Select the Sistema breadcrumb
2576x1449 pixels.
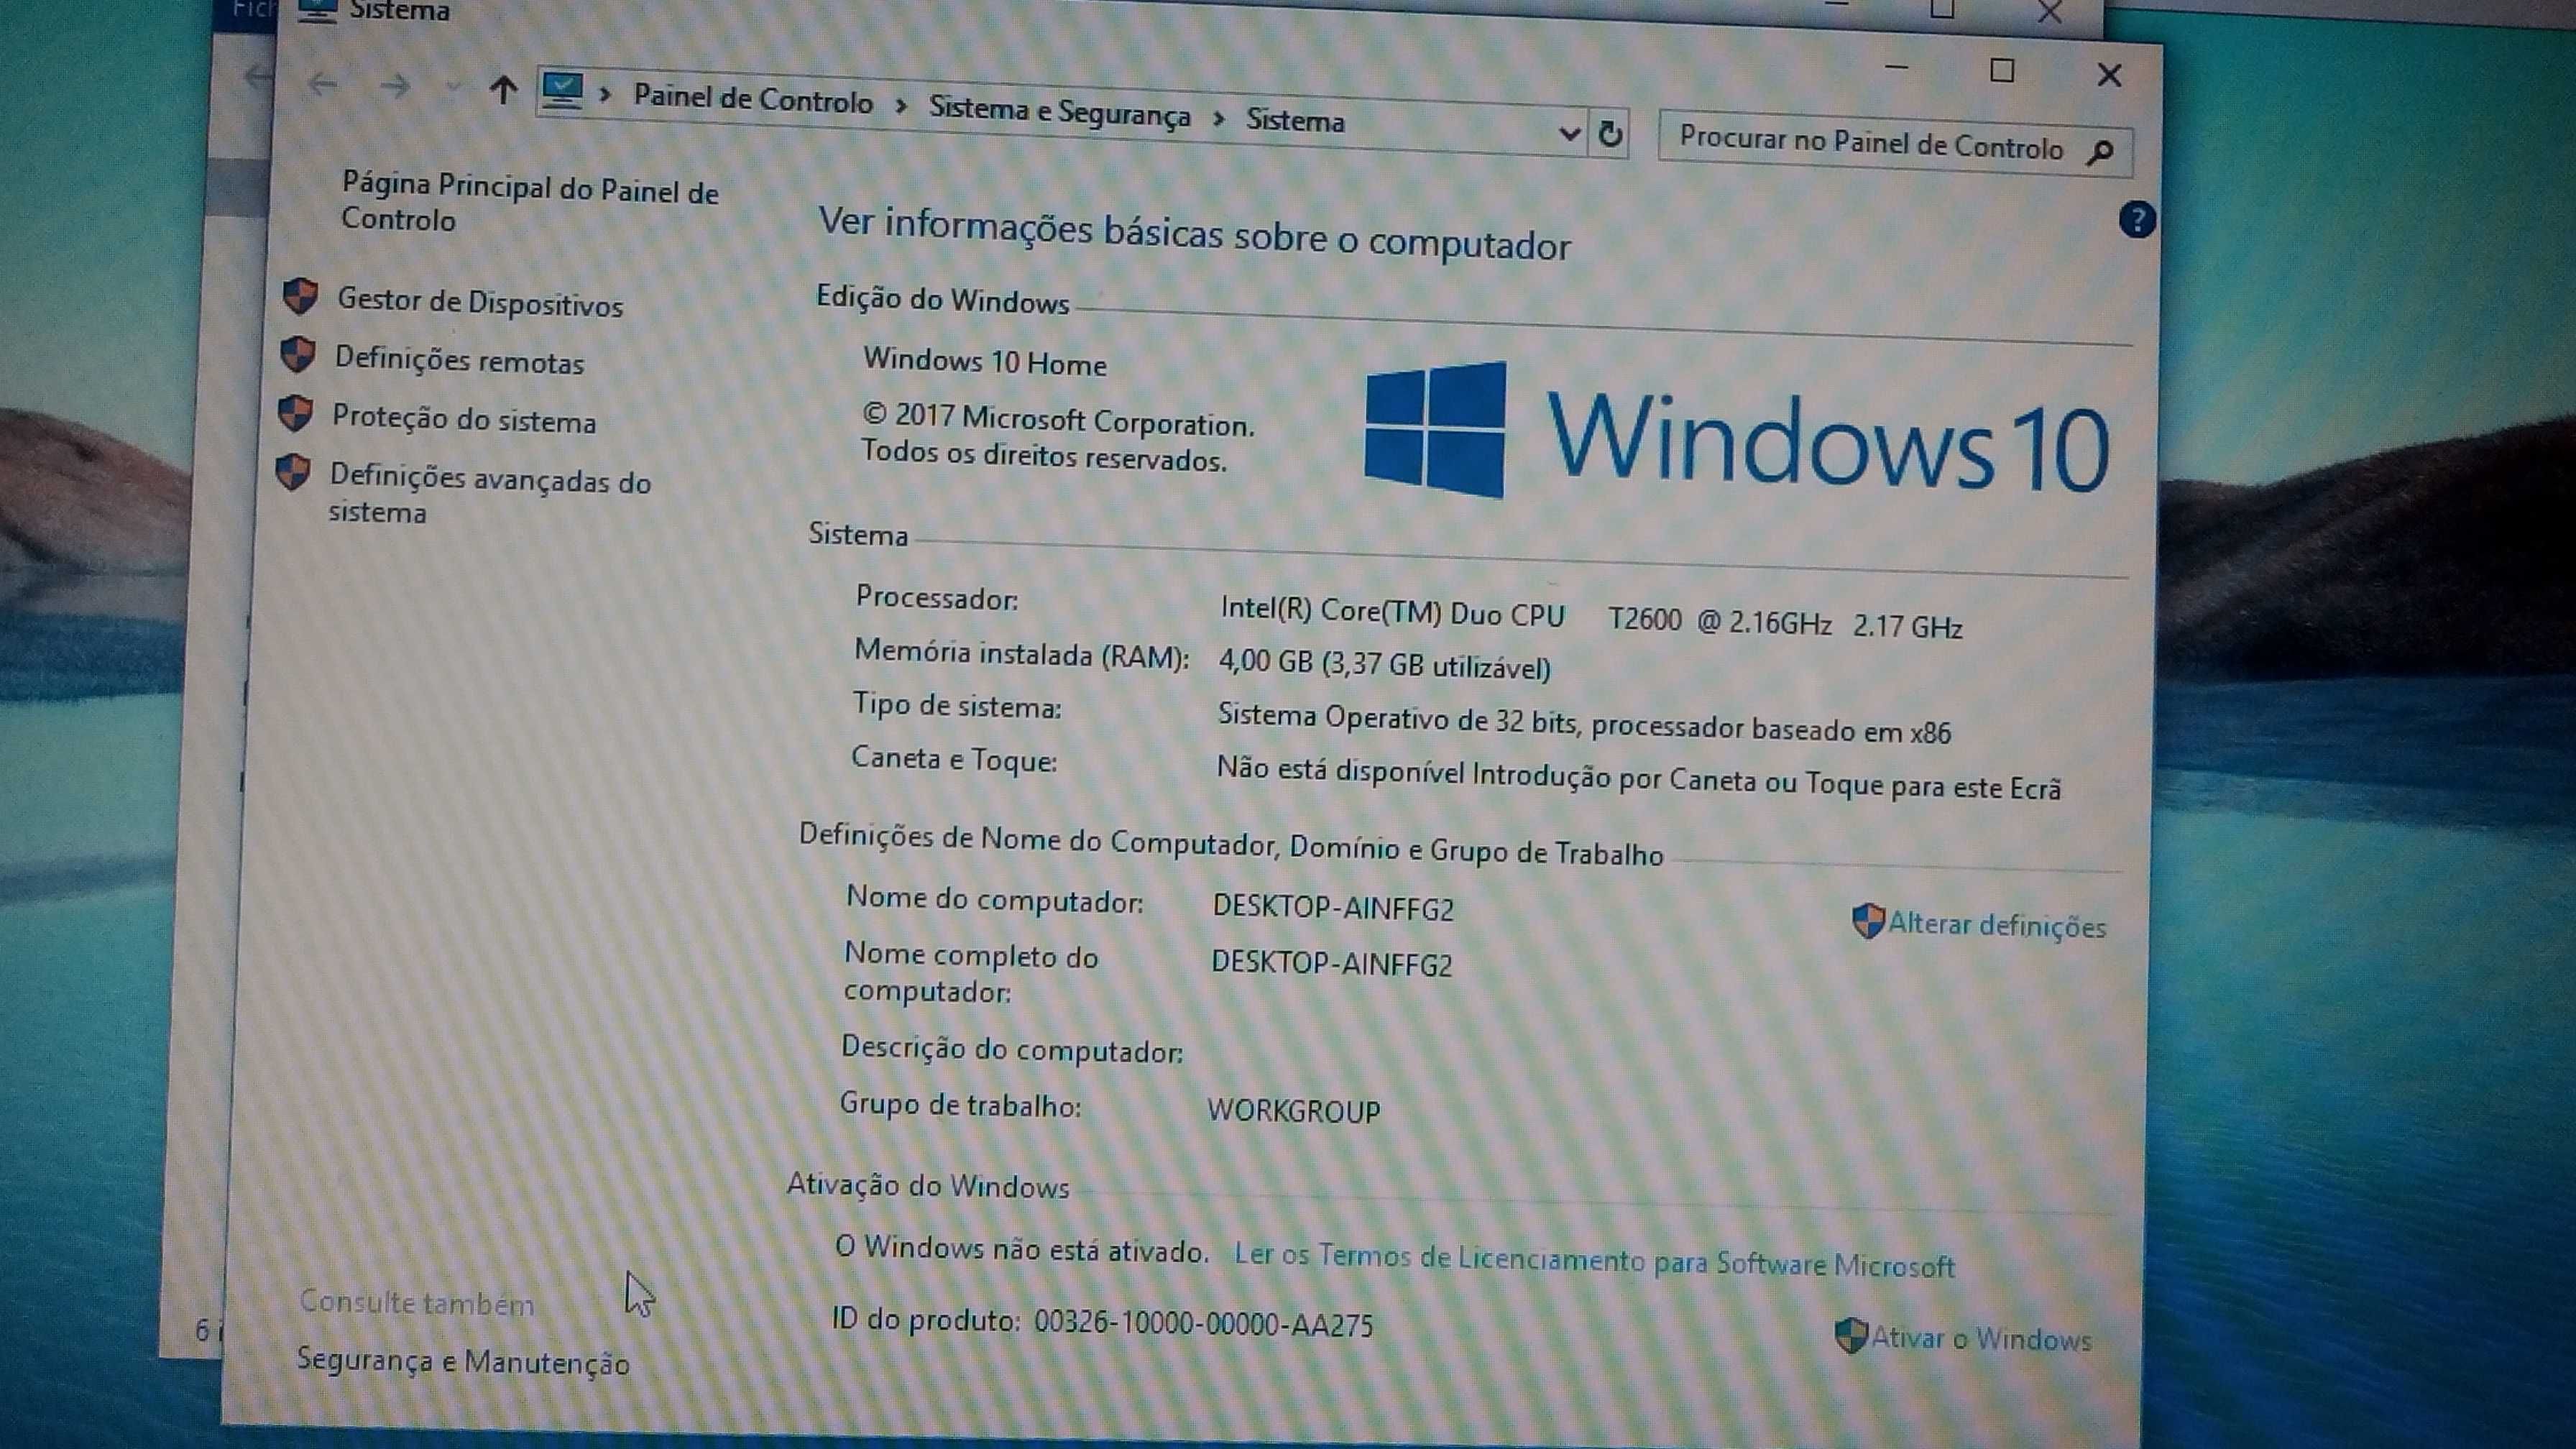tap(1295, 121)
